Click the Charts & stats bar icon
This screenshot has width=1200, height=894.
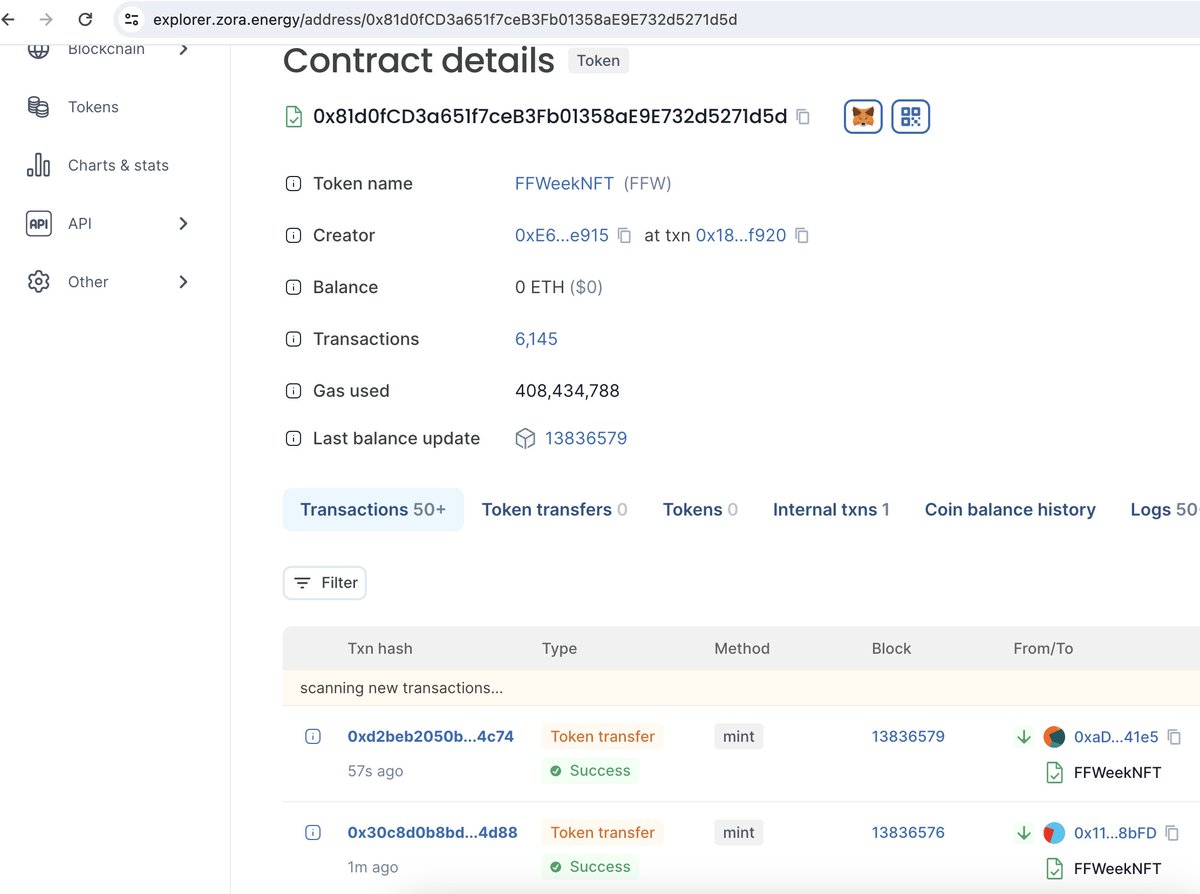pyautogui.click(x=38, y=165)
